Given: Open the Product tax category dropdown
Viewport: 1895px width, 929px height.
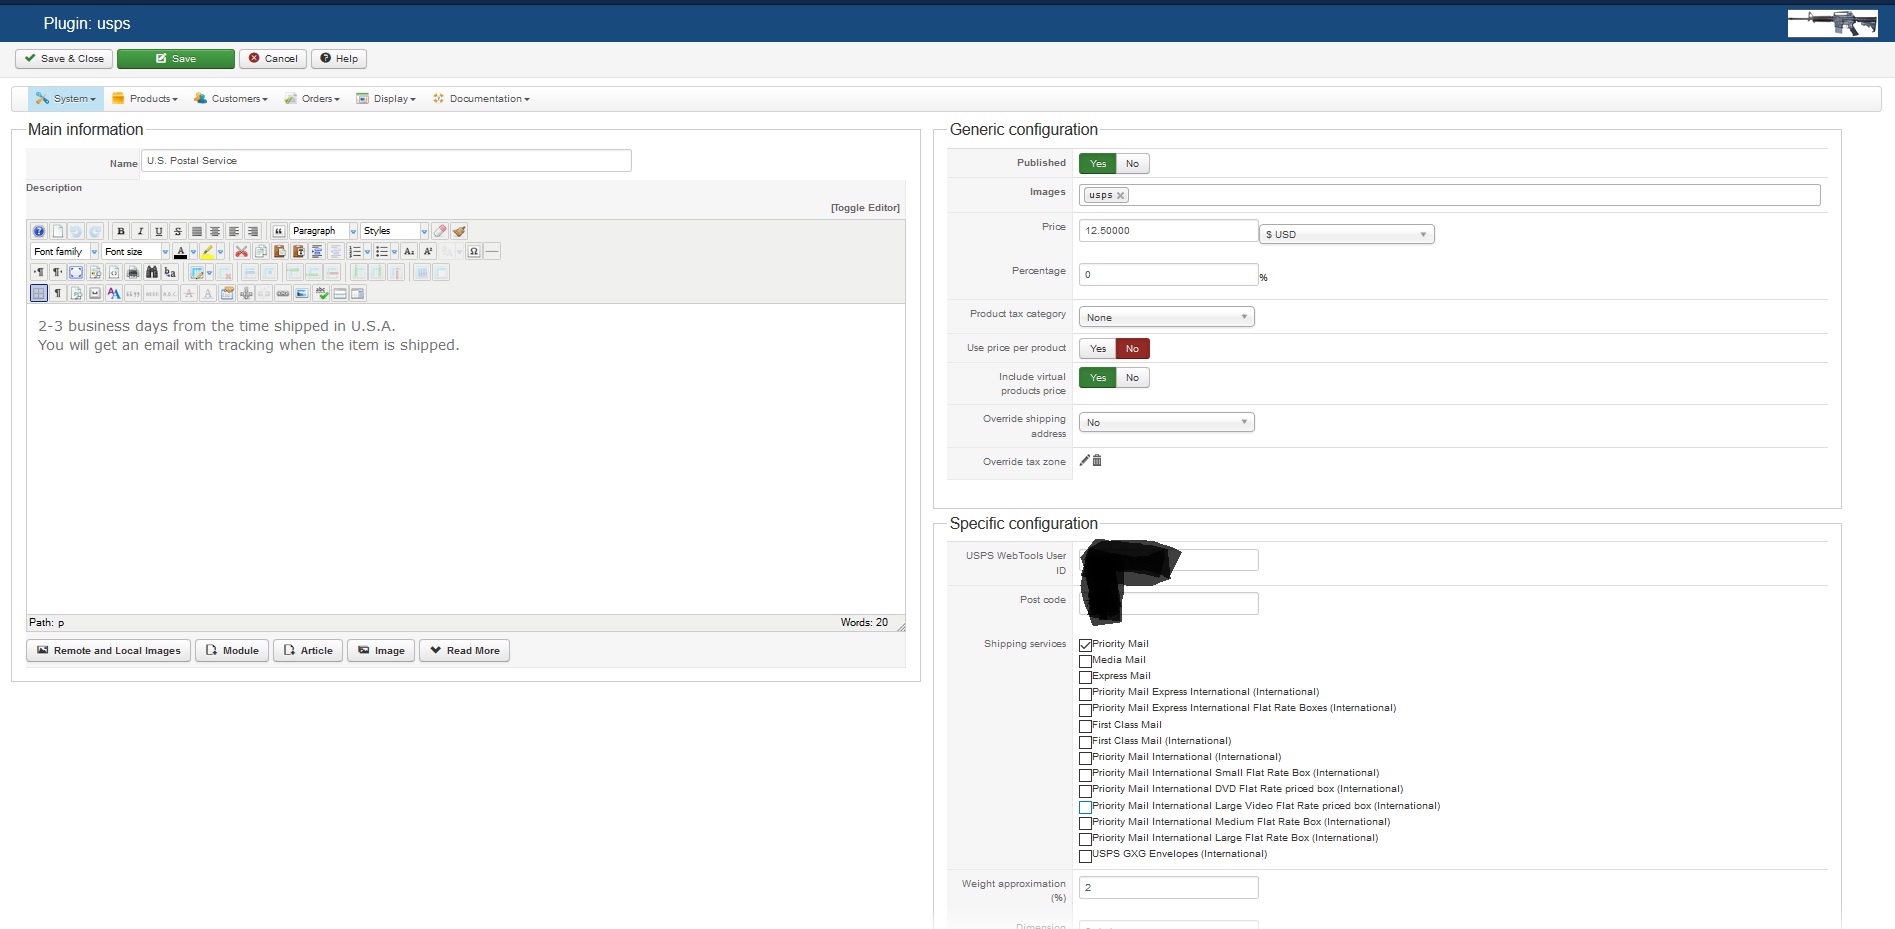Looking at the screenshot, I should (x=1166, y=317).
